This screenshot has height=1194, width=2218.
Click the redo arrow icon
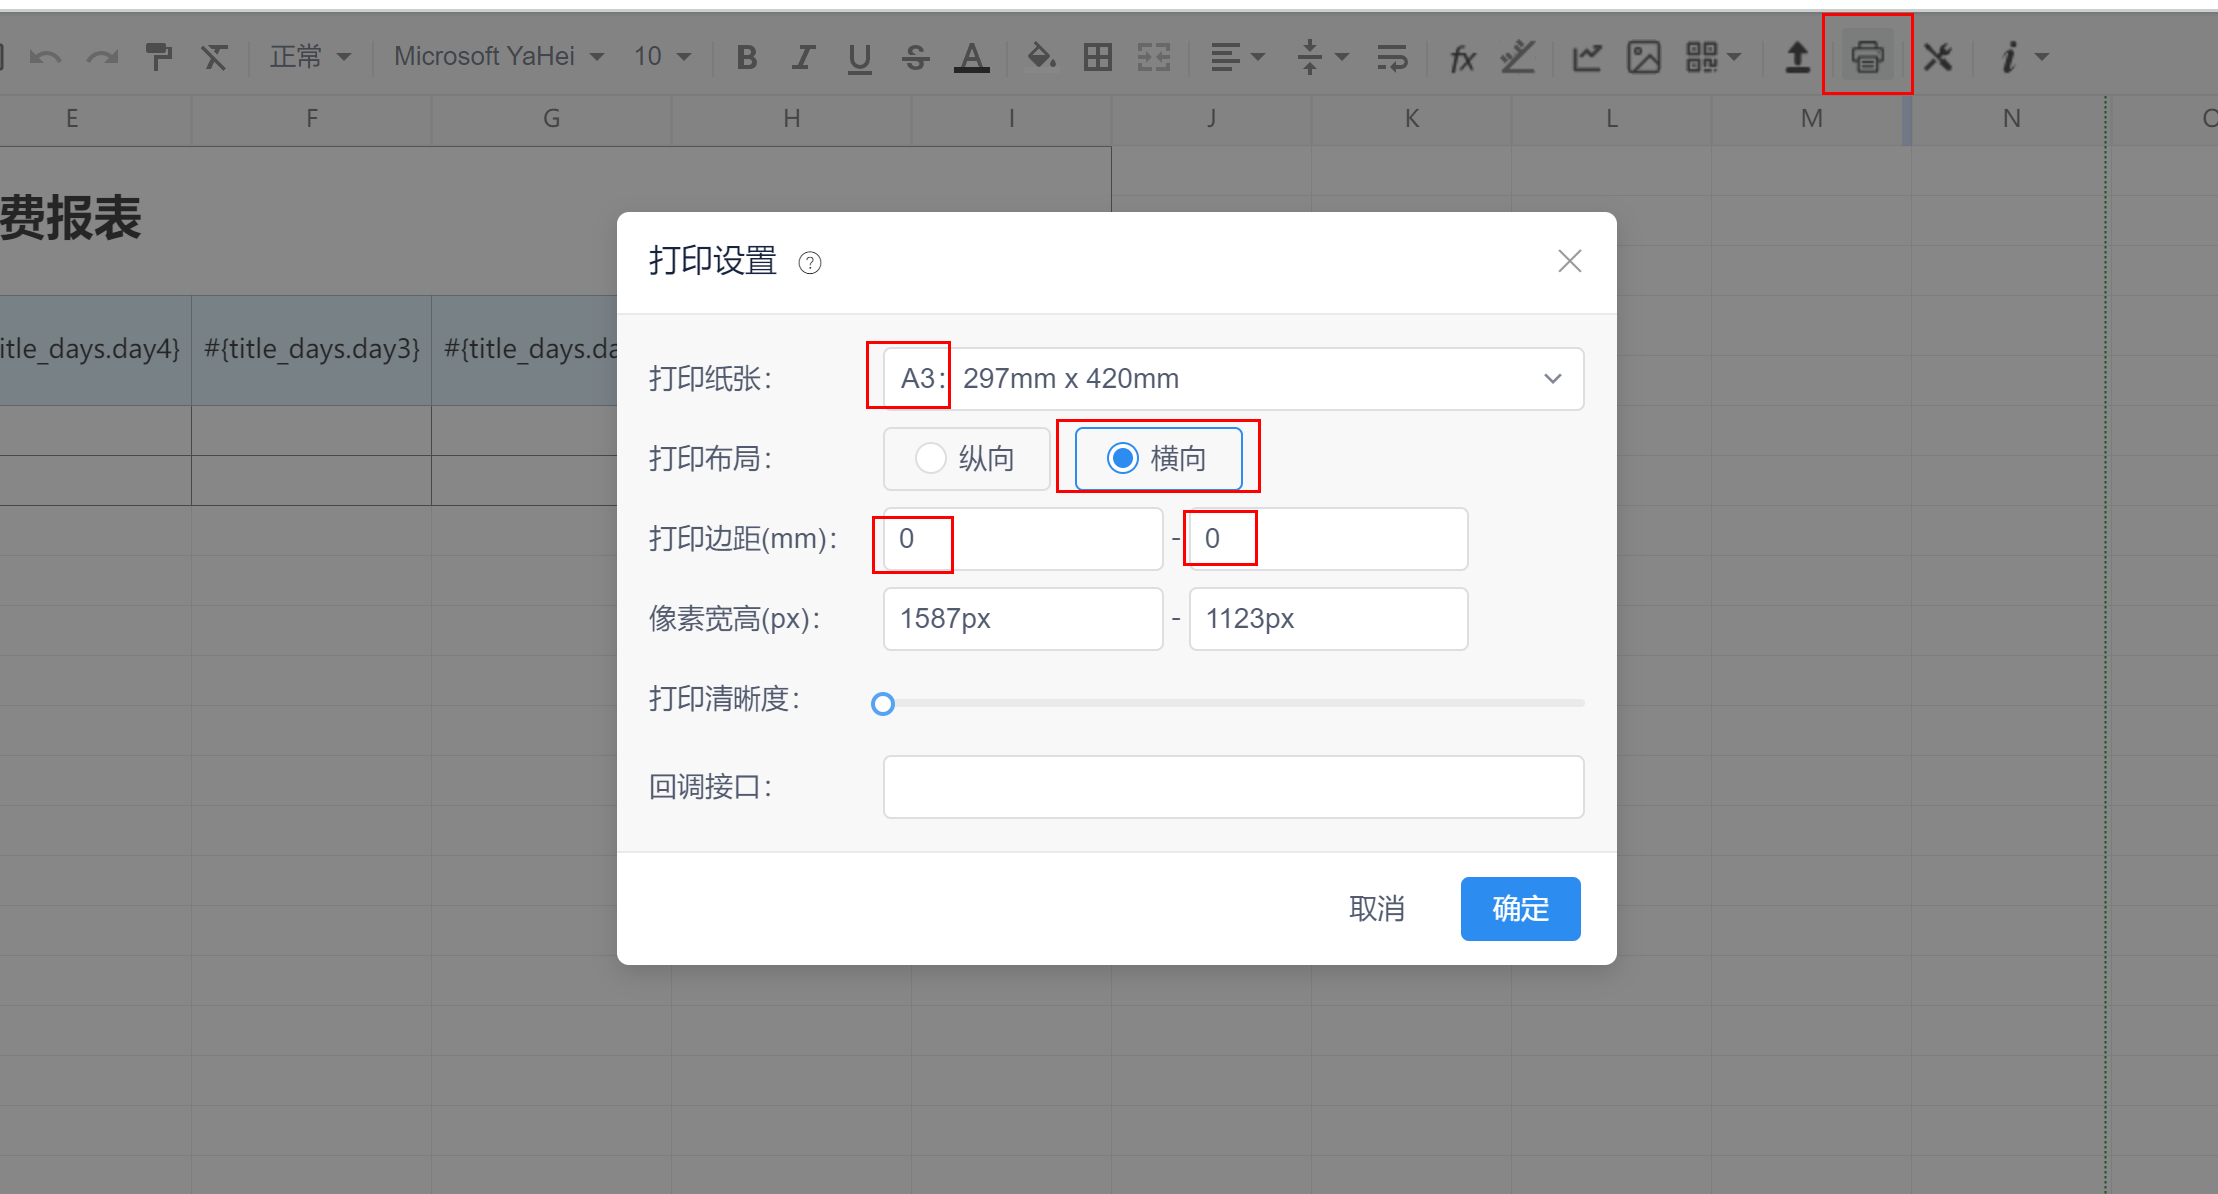102,57
